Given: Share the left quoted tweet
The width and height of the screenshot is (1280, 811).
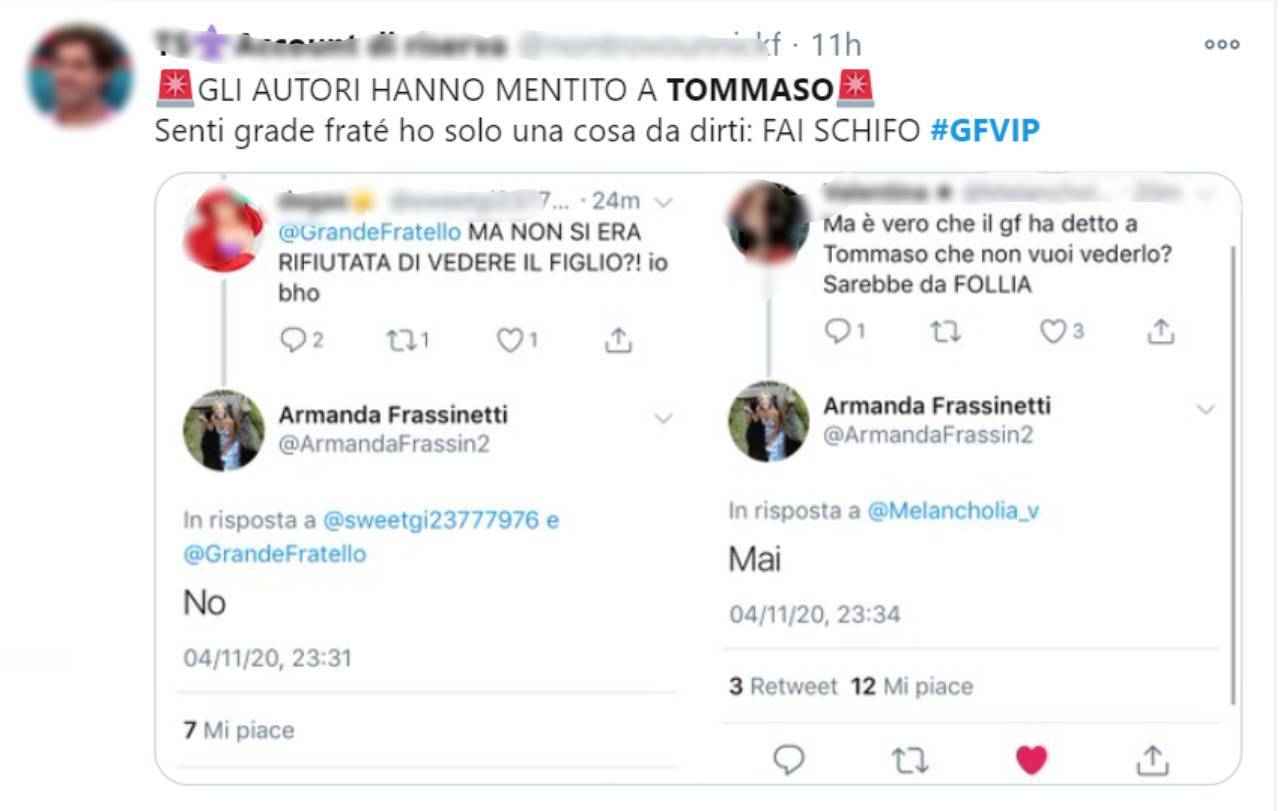Looking at the screenshot, I should coord(619,340).
